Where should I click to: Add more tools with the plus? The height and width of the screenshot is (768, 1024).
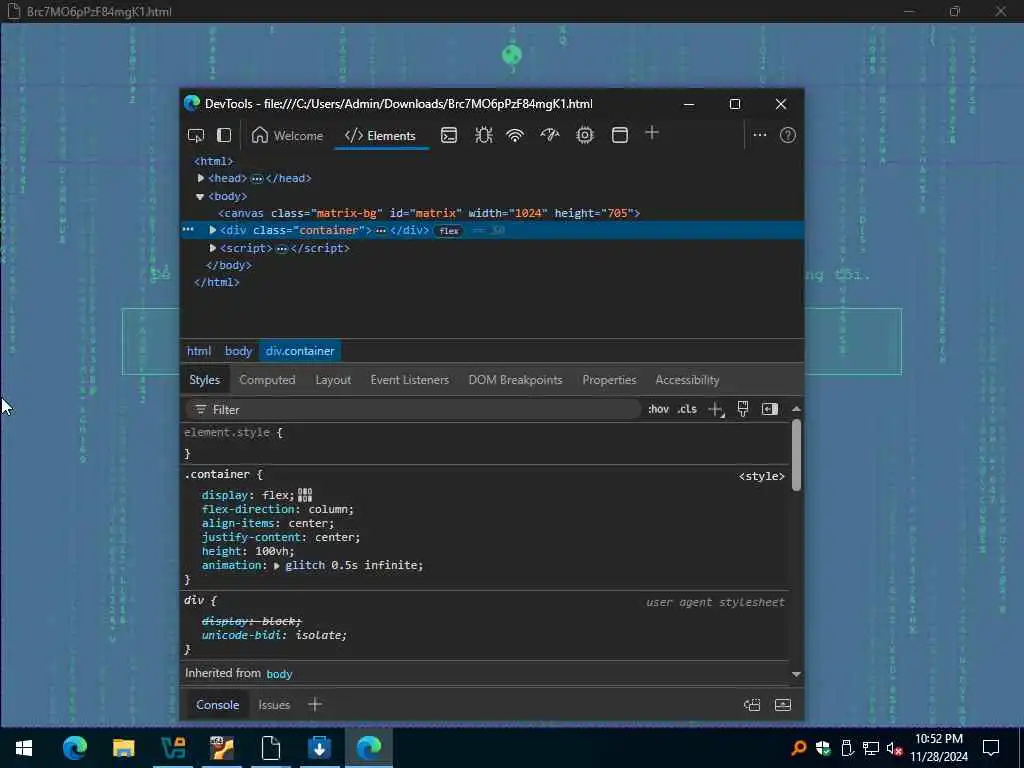pyautogui.click(x=652, y=133)
